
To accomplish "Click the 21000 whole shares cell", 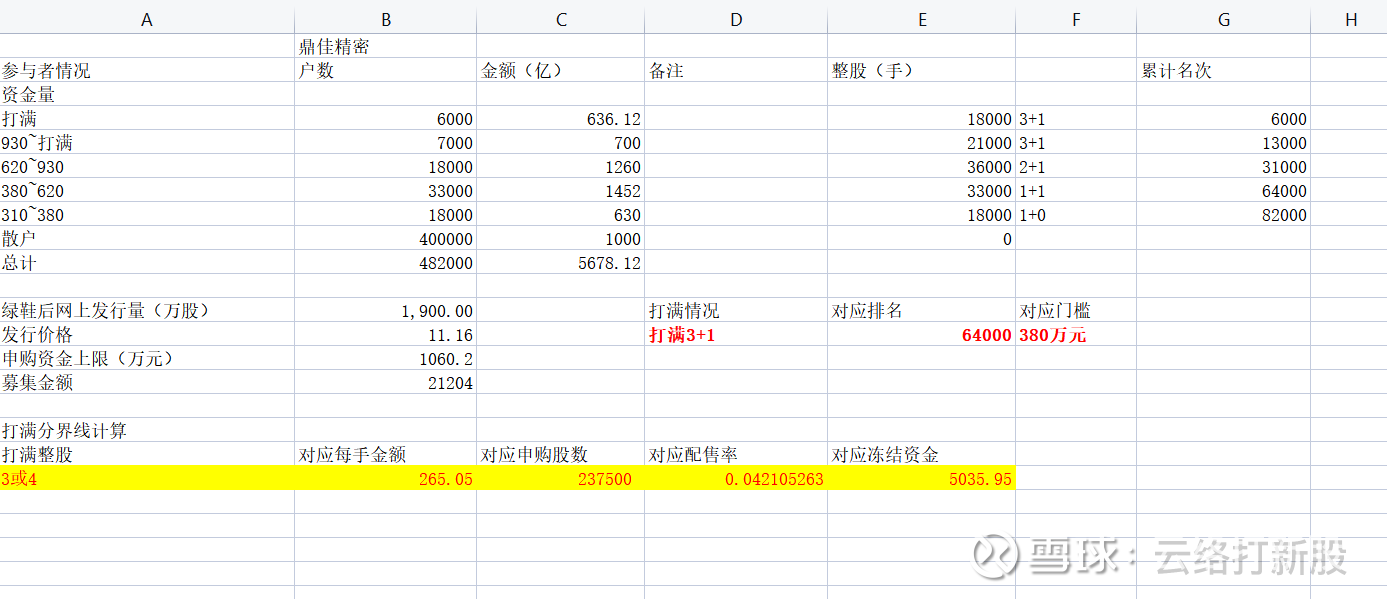I will click(x=922, y=142).
